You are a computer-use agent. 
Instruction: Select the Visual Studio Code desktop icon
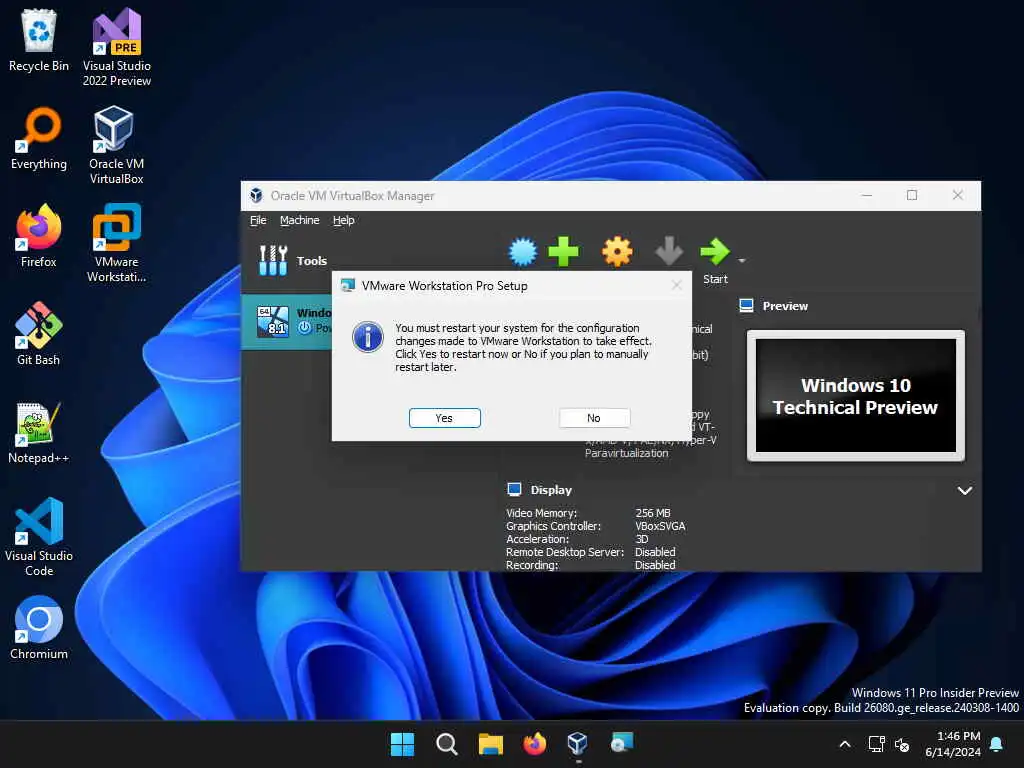pyautogui.click(x=39, y=537)
